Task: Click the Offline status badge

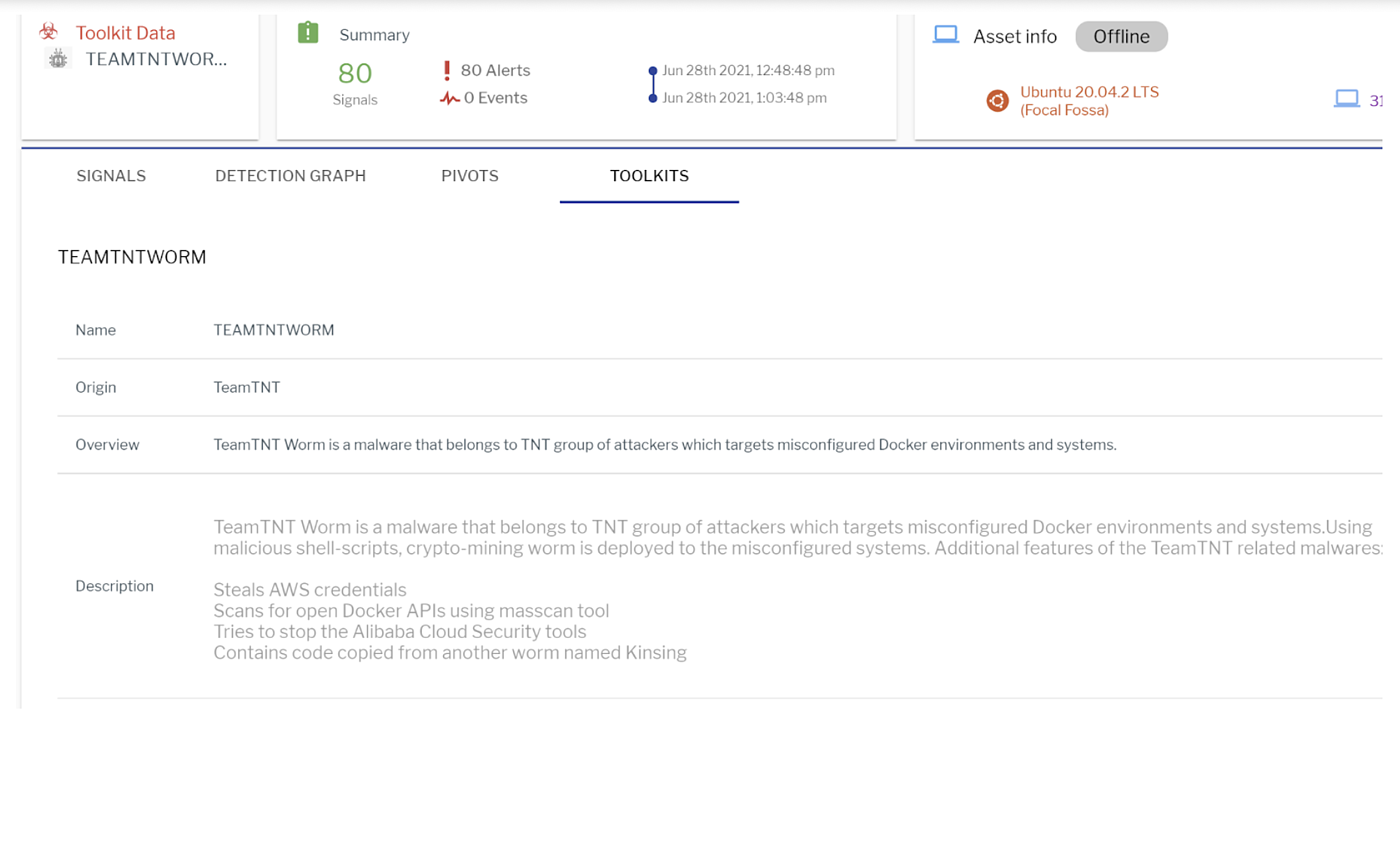Action: (1121, 37)
